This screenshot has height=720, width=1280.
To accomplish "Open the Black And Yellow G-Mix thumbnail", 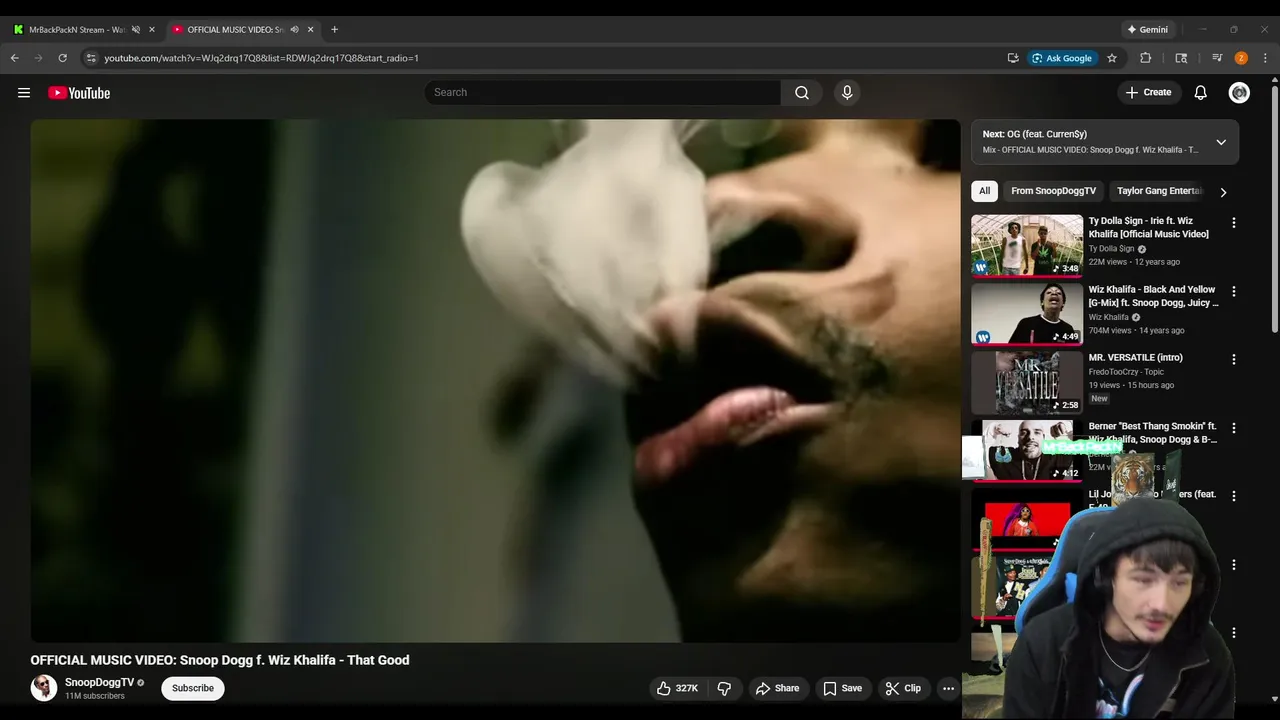I will tap(1027, 313).
